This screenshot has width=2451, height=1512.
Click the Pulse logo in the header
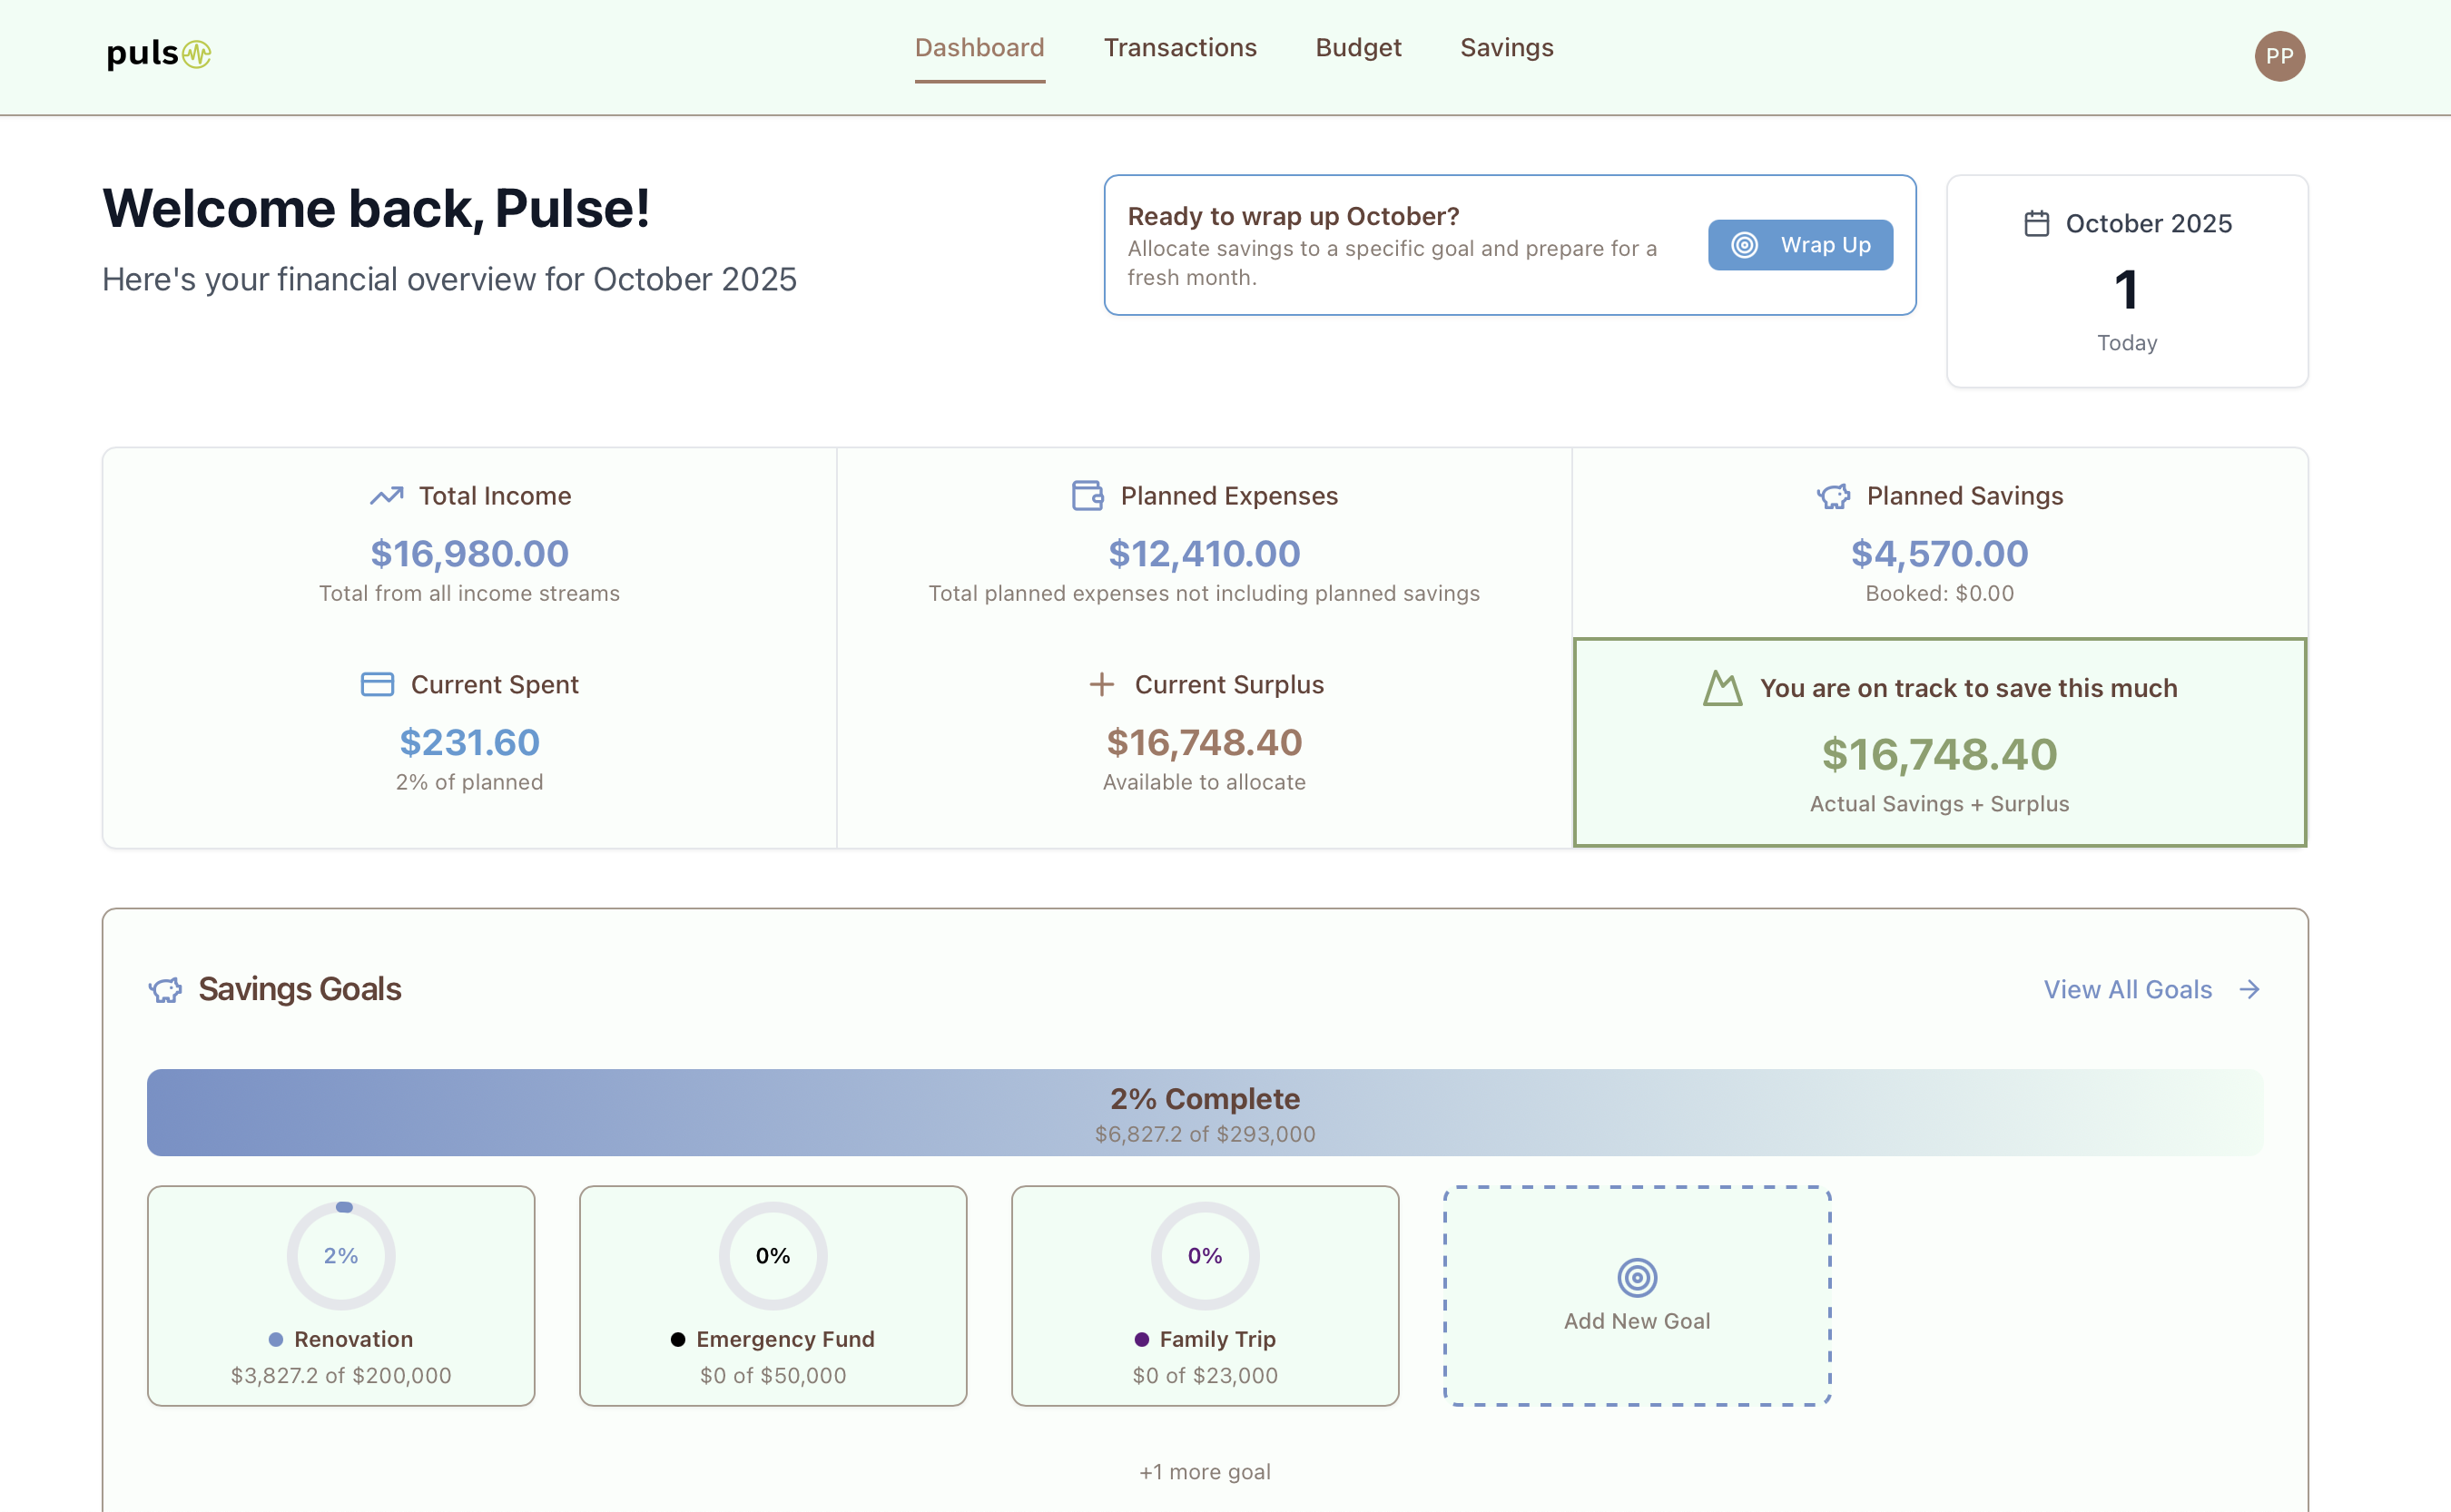pos(158,53)
